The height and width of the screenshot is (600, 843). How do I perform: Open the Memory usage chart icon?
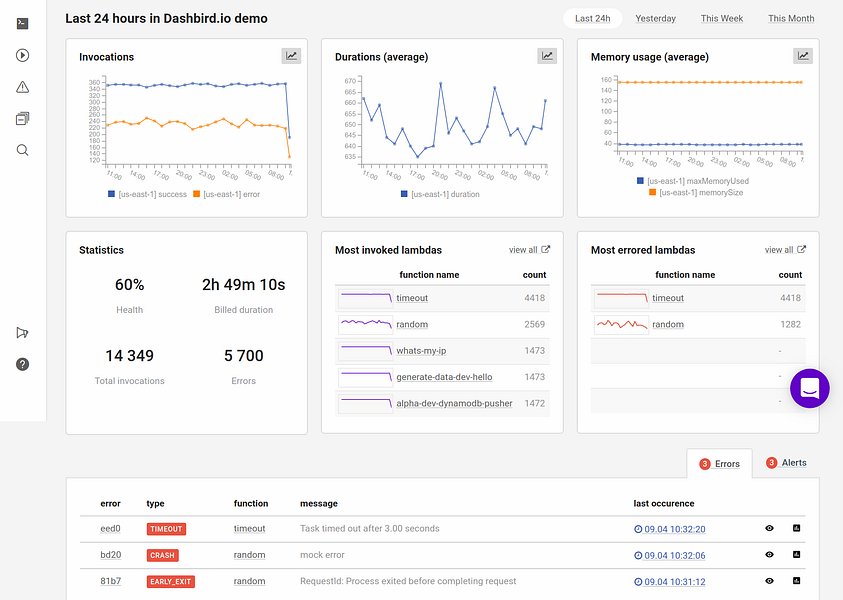pyautogui.click(x=803, y=56)
